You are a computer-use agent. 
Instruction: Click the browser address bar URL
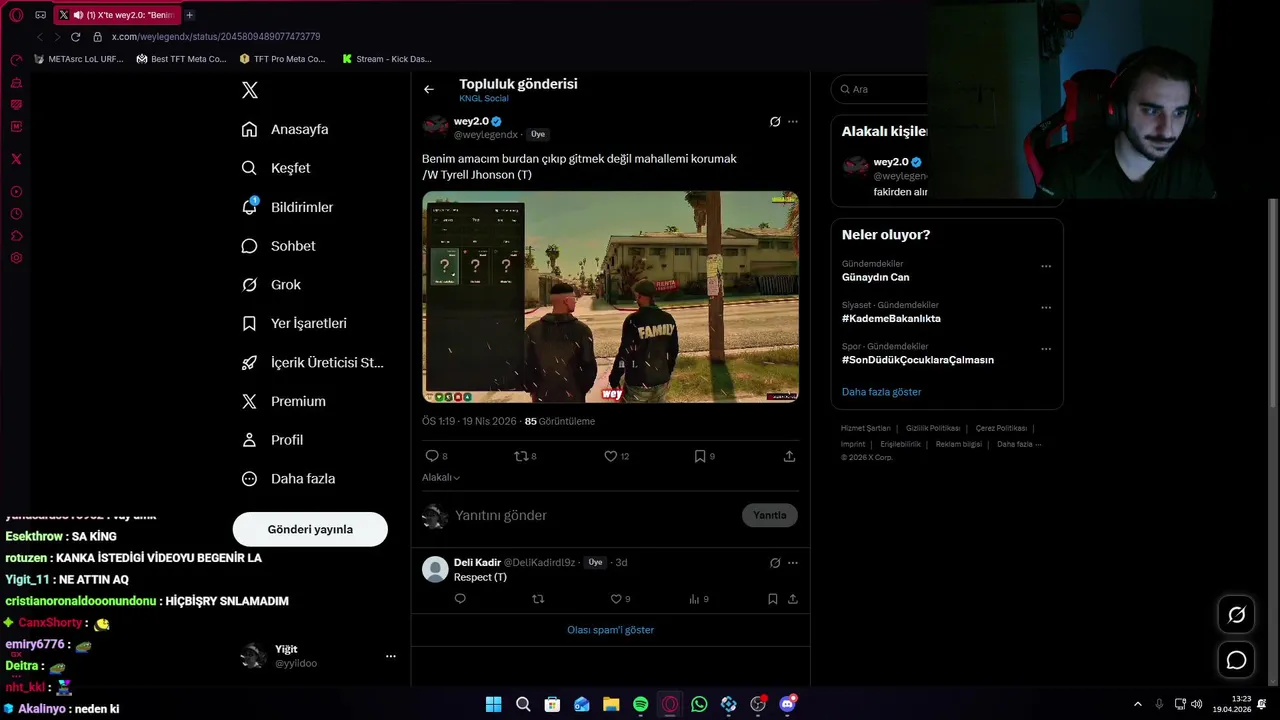coord(216,37)
